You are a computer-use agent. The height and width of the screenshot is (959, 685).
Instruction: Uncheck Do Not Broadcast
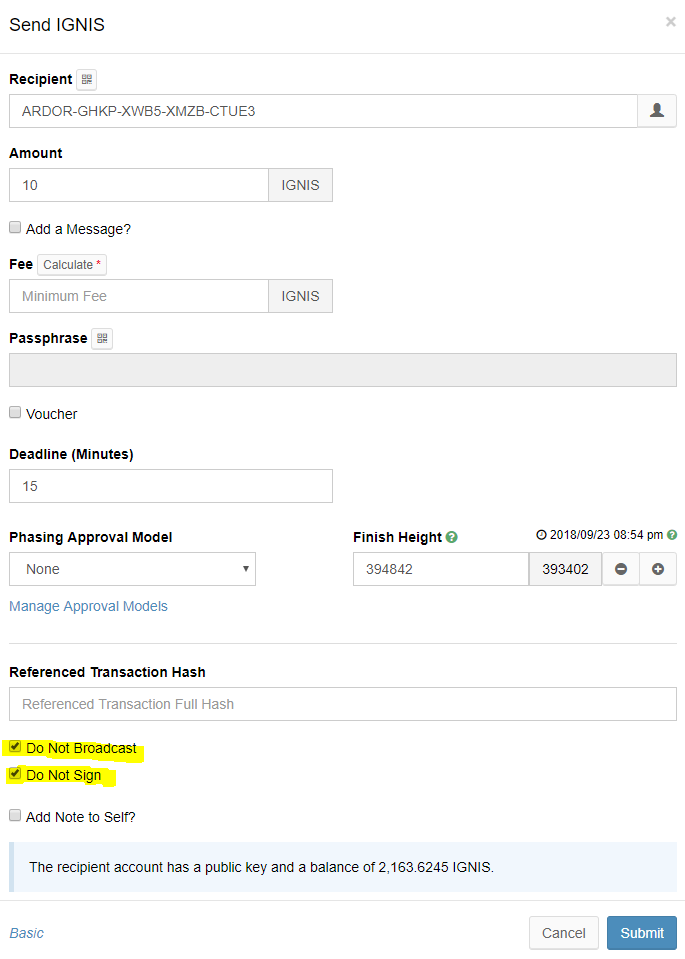[15, 746]
